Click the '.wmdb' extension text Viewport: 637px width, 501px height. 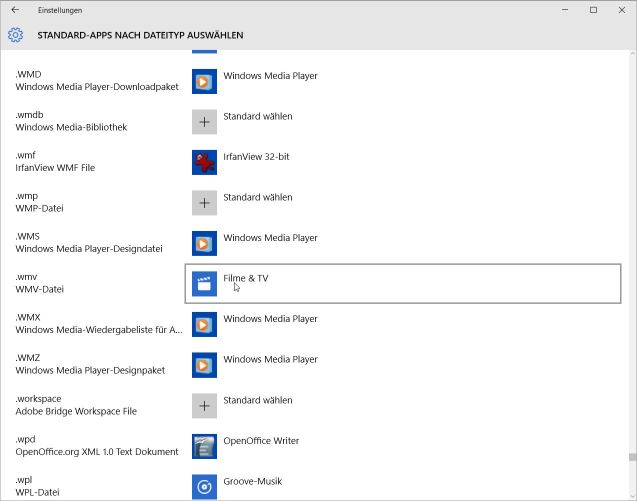coord(29,115)
